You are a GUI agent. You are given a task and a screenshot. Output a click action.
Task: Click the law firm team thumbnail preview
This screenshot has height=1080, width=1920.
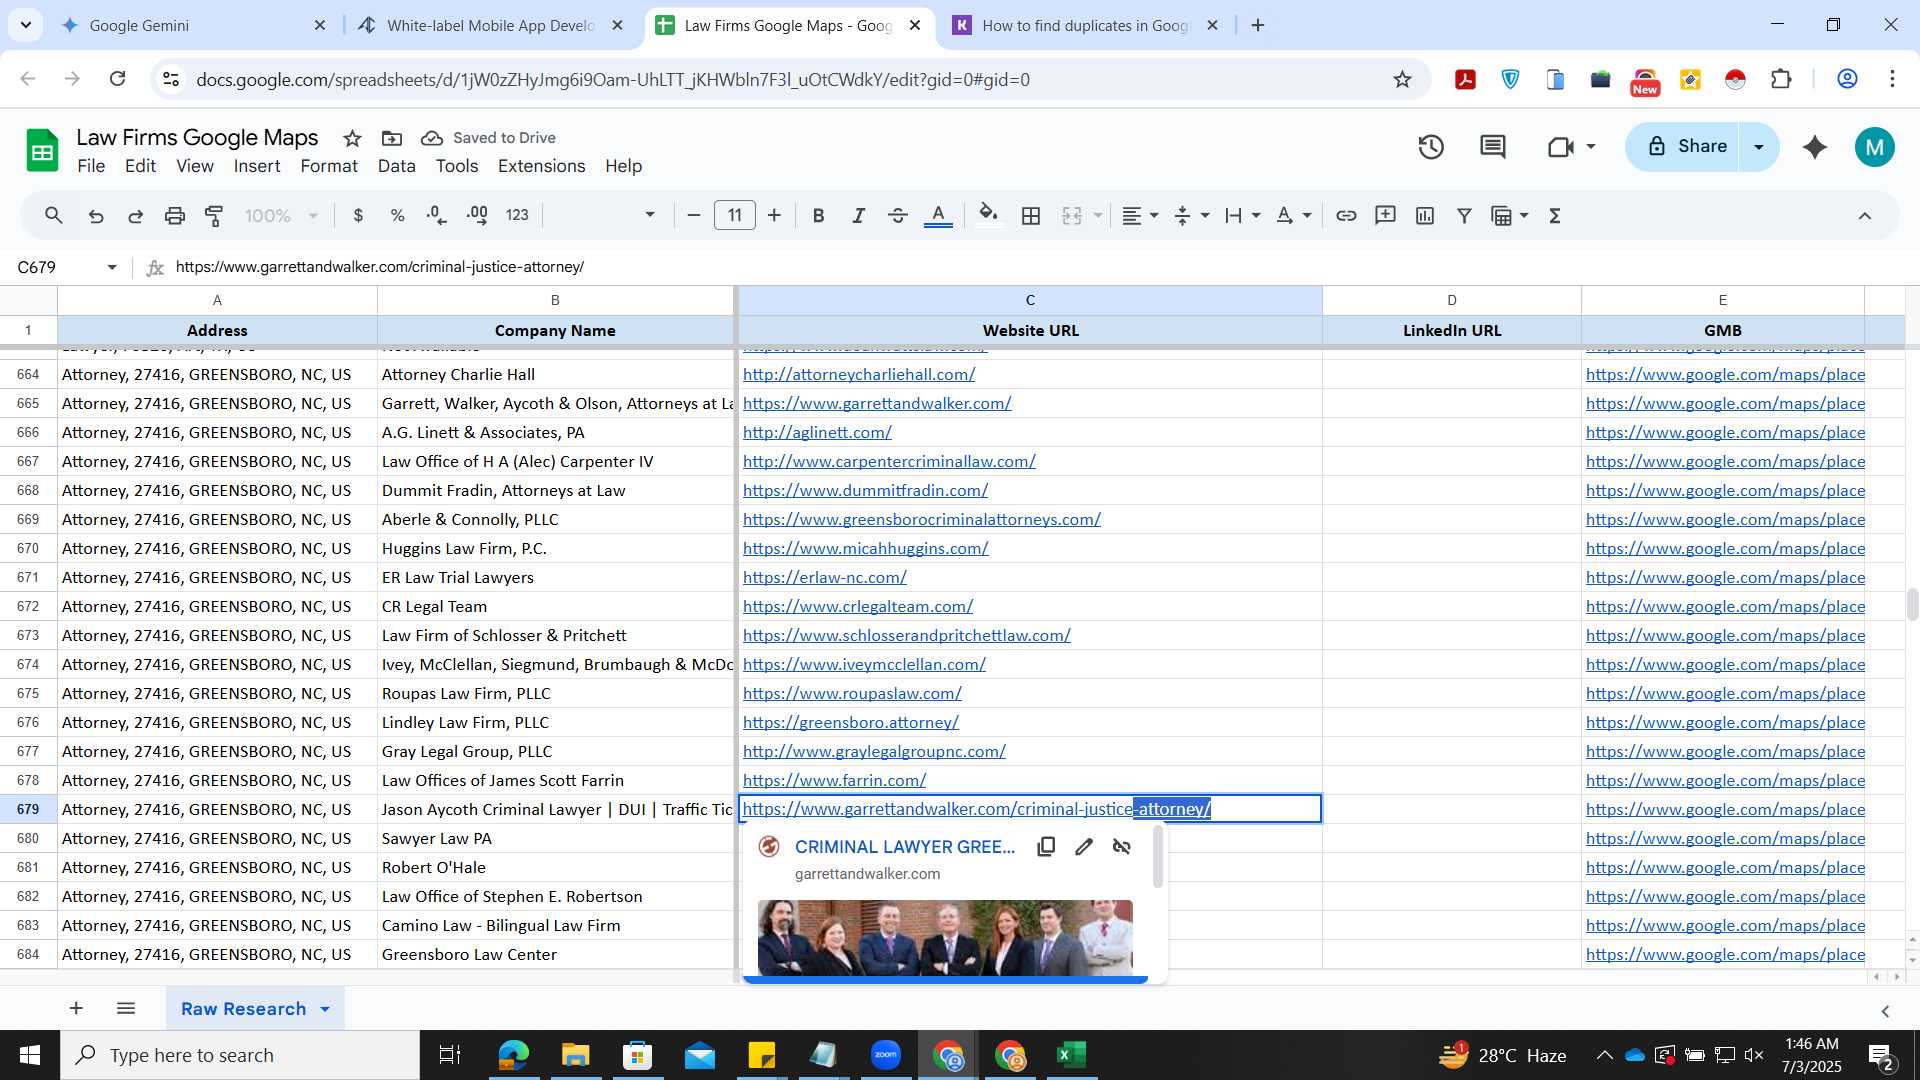coord(945,937)
